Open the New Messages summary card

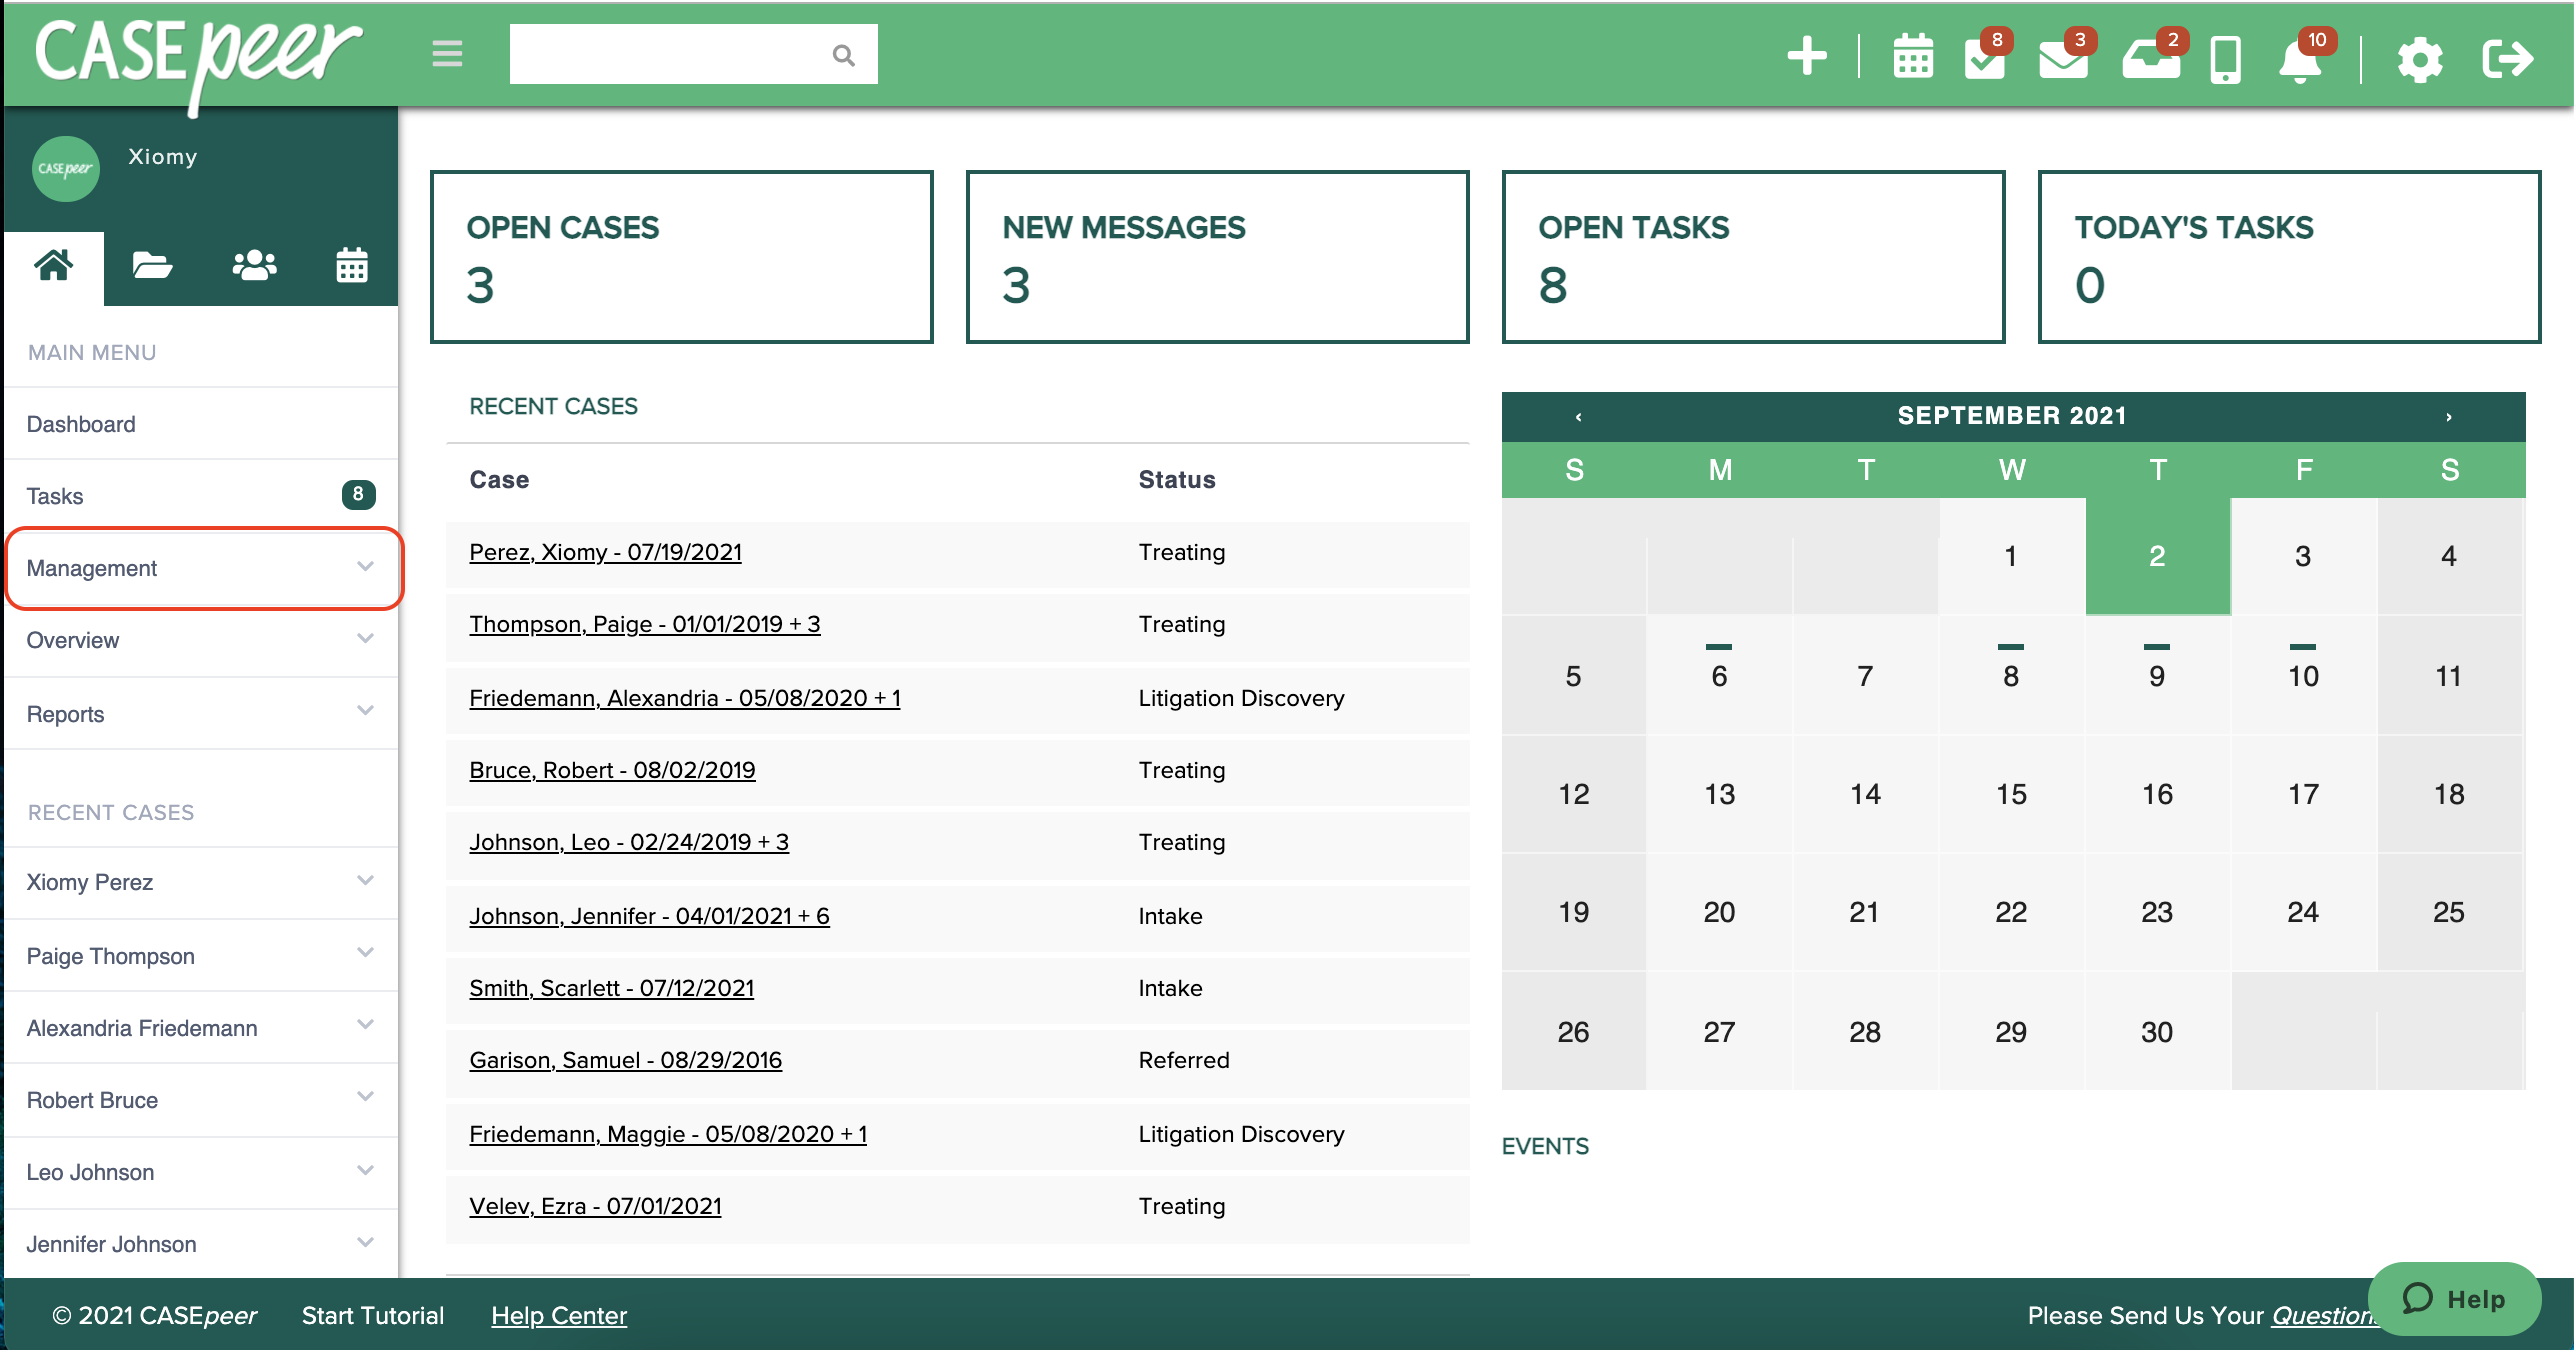tap(1218, 257)
